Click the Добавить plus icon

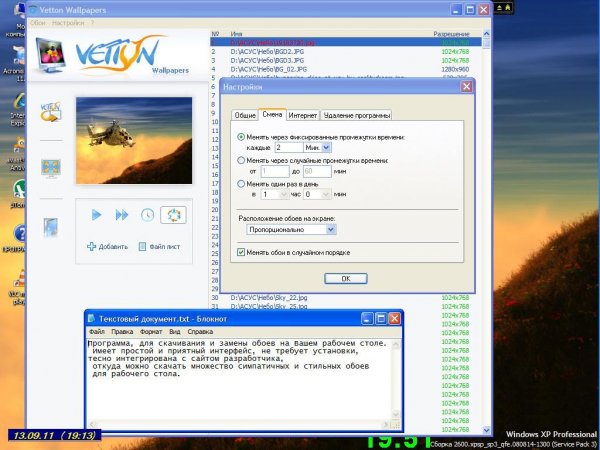click(92, 246)
